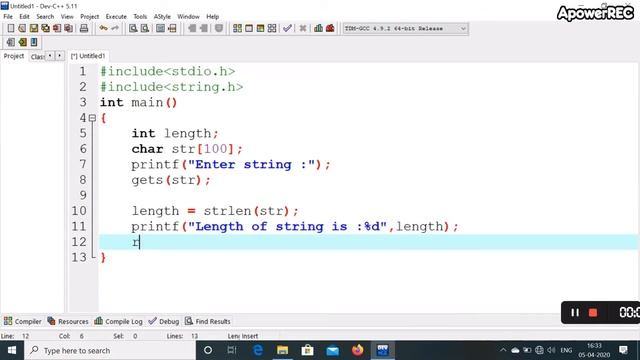Open the Help menu
This screenshot has height=360, width=640.
[x=213, y=17]
